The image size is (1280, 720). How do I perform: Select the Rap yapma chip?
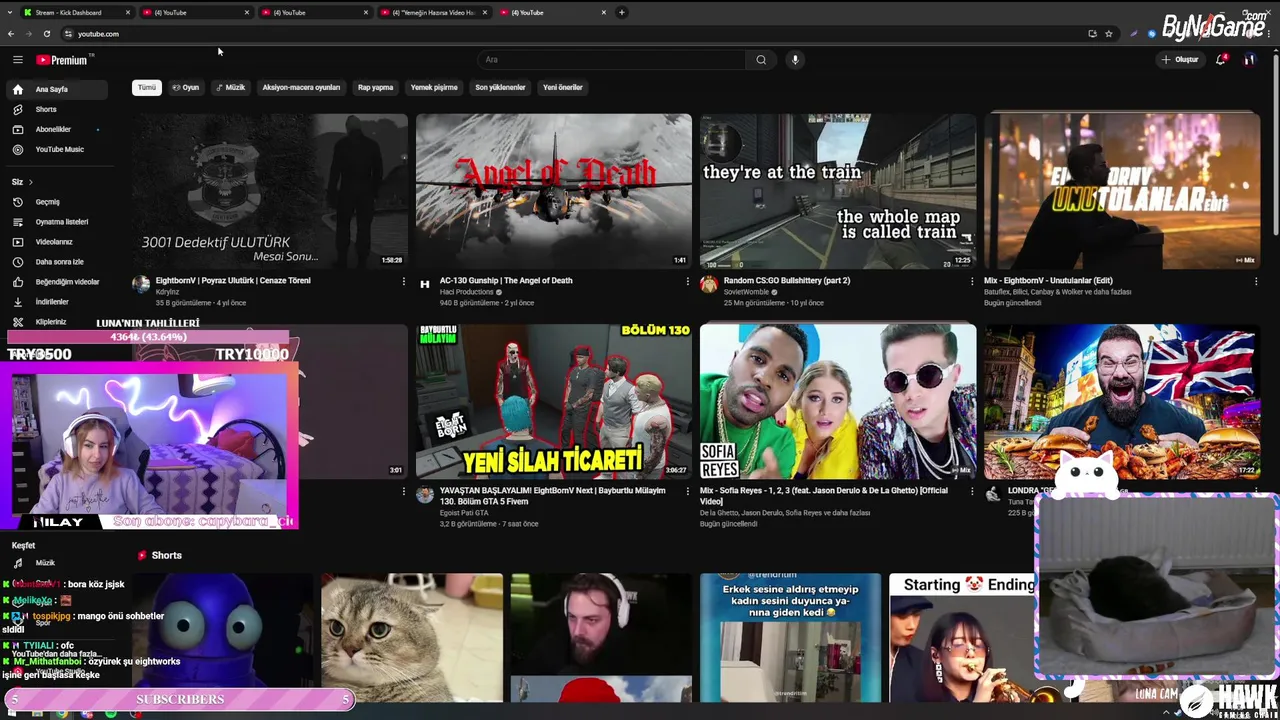[376, 88]
